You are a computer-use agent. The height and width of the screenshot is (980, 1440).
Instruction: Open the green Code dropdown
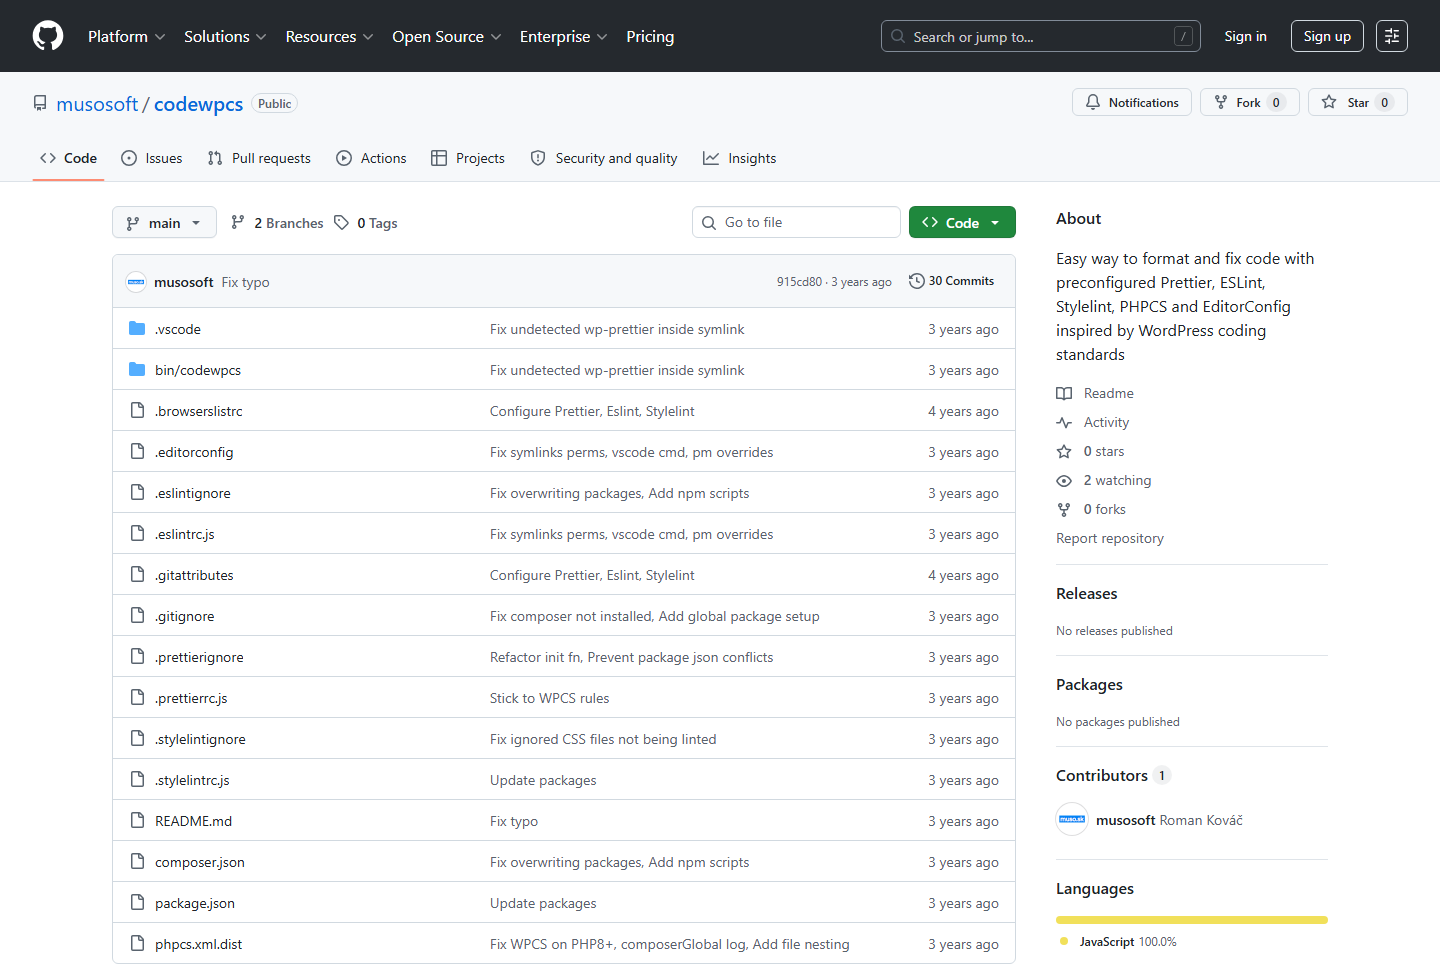[962, 222]
